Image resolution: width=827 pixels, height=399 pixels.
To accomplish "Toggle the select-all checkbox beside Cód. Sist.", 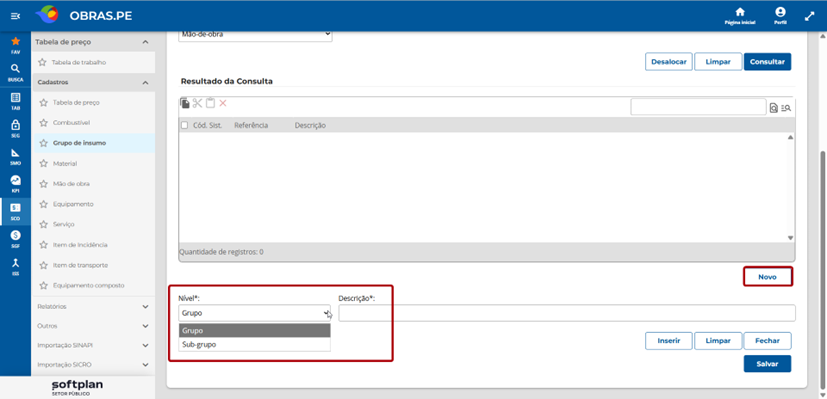I will click(x=184, y=125).
